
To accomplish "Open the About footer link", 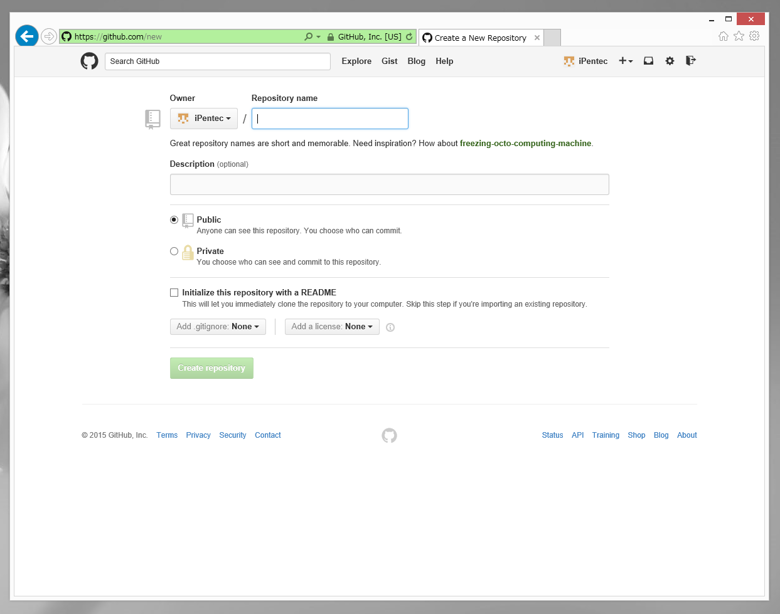I will tap(687, 435).
